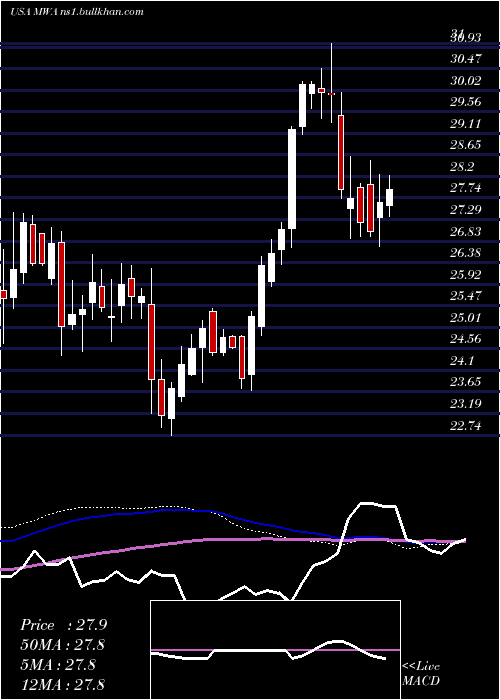This screenshot has width=500, height=700.
Task: Click the long red candle below 29.56
Action: tap(341, 152)
